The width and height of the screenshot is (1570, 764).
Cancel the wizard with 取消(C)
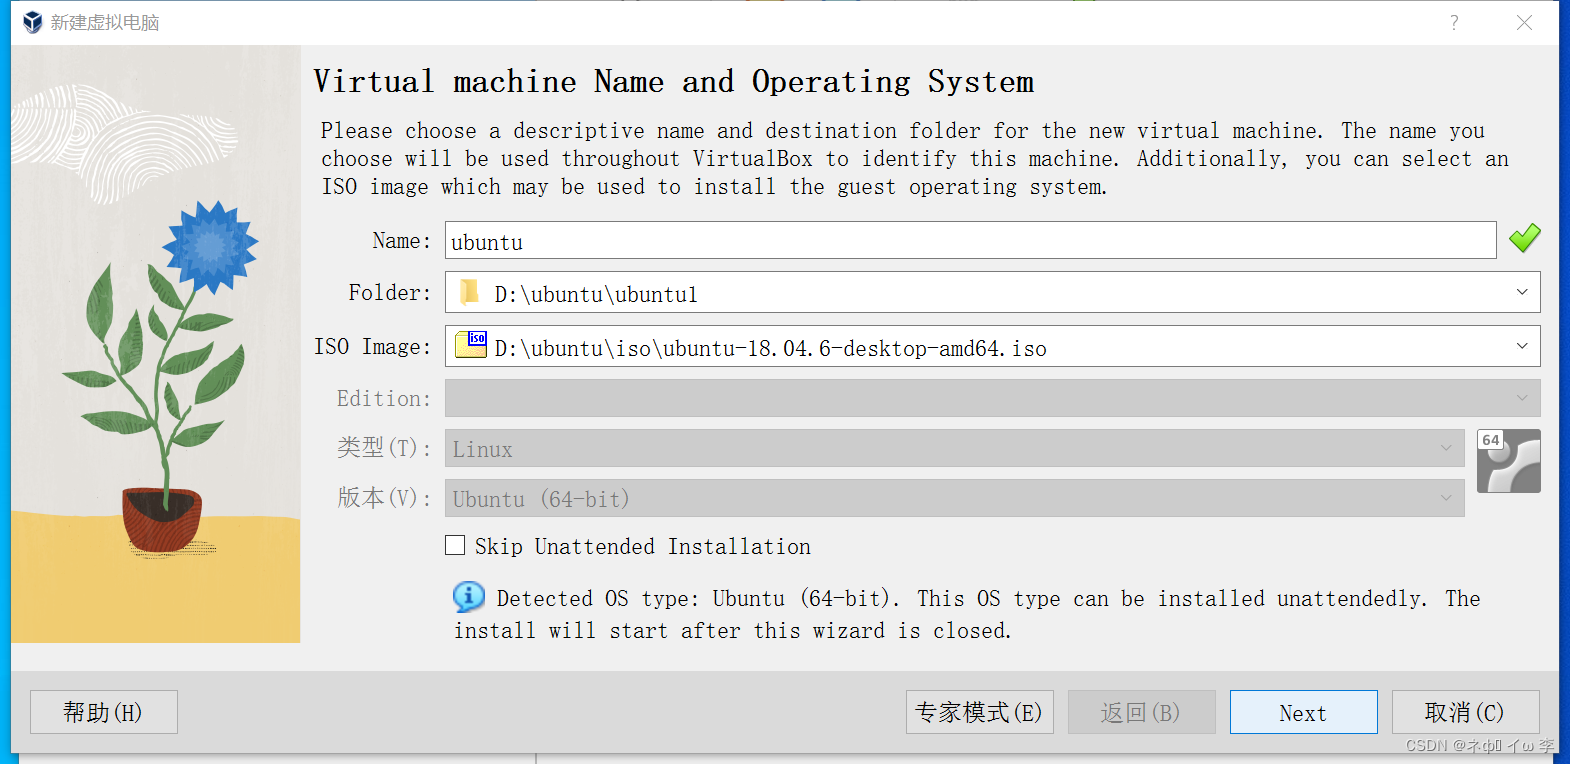pyautogui.click(x=1466, y=712)
